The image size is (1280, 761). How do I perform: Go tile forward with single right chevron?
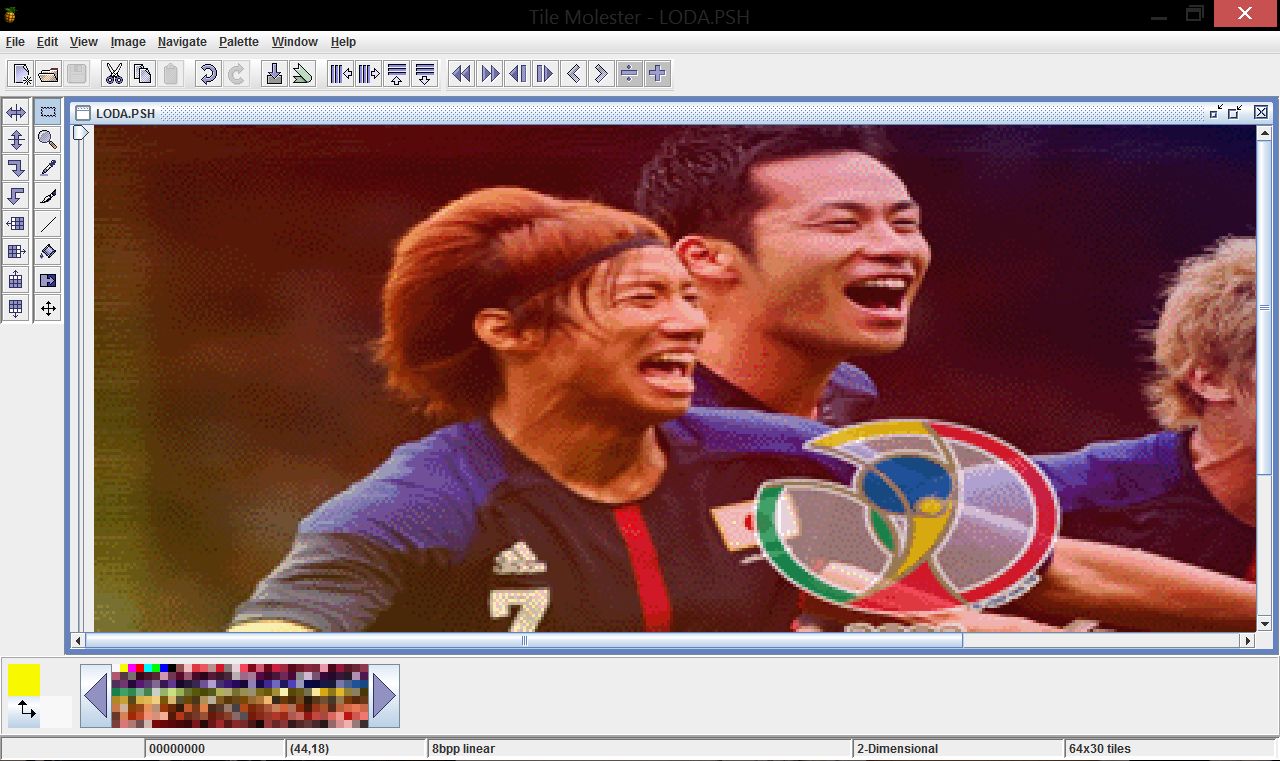pos(601,74)
